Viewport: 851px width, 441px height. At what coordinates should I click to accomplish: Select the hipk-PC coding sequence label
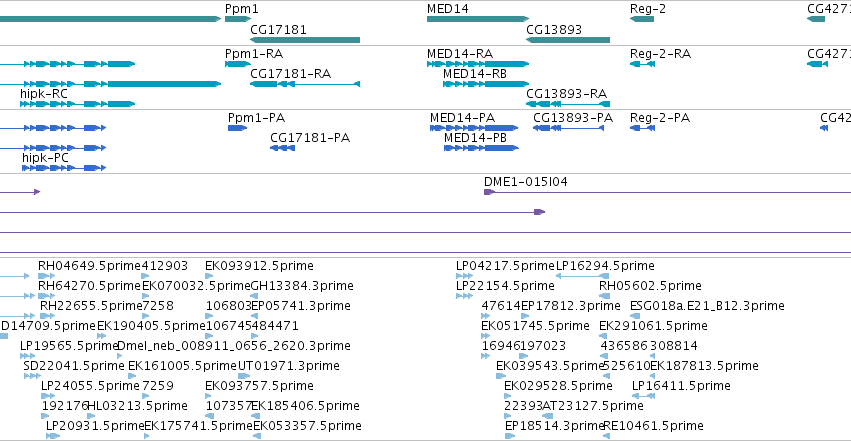pos(45,158)
